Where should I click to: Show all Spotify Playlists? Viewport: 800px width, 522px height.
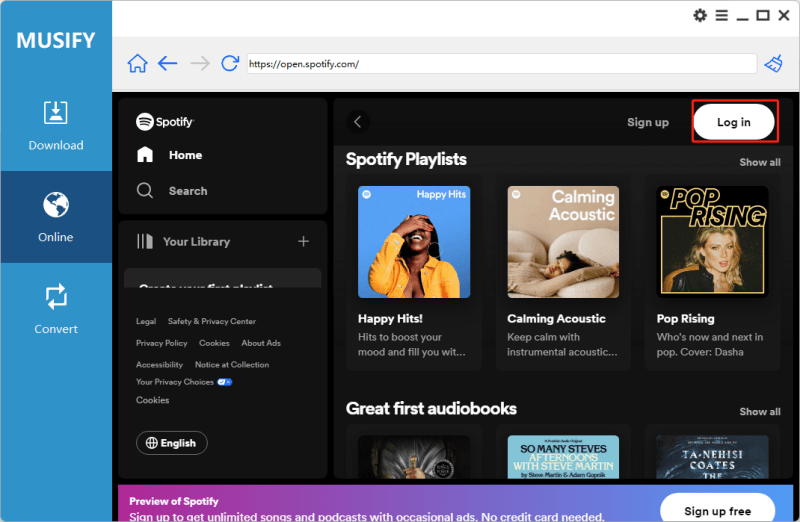click(760, 162)
